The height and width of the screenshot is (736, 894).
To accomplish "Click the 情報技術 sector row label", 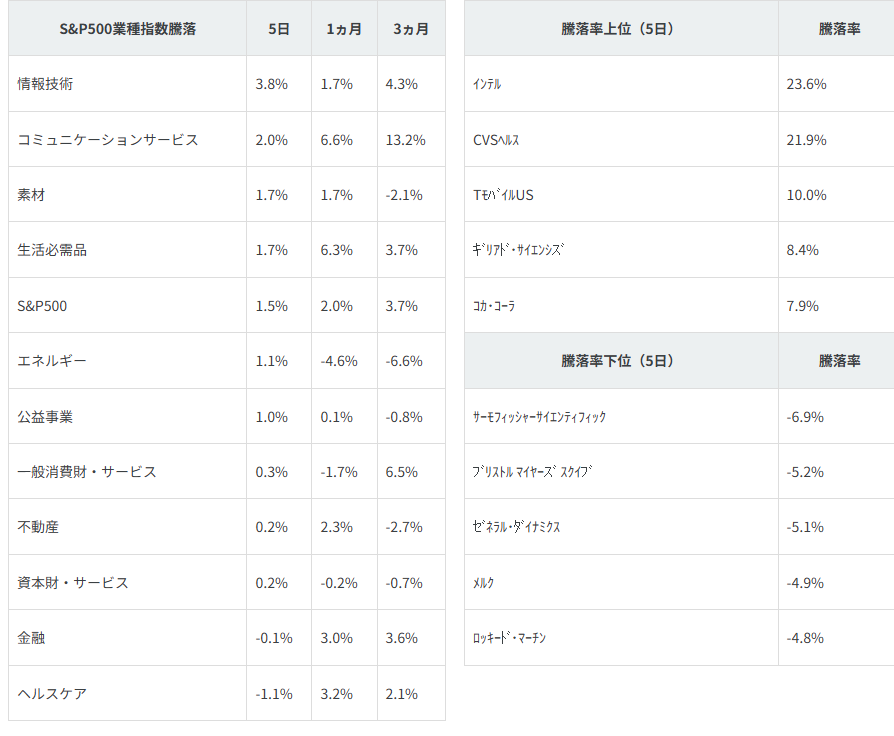I will [x=45, y=84].
